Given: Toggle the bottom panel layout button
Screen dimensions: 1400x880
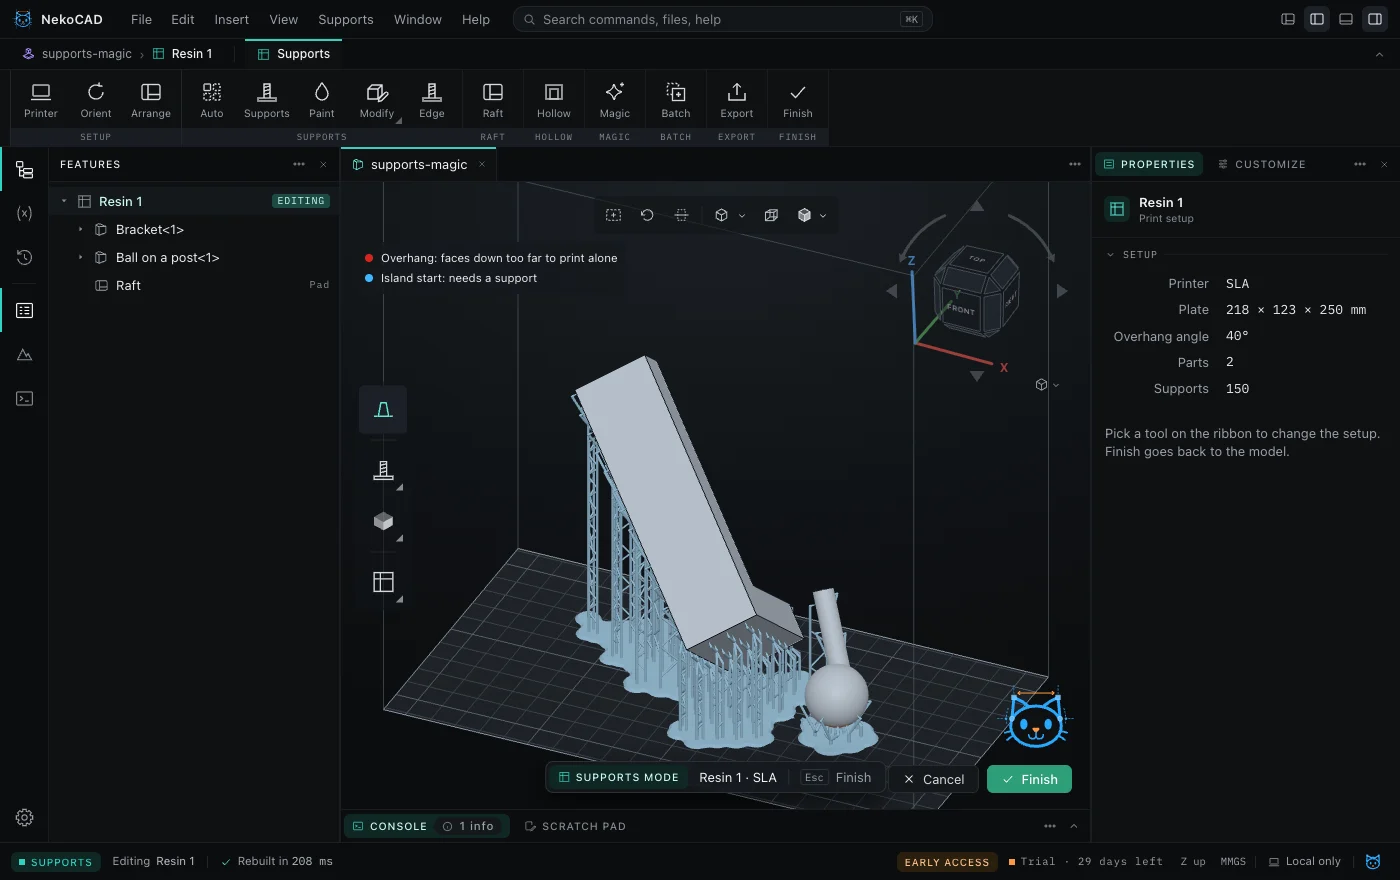Looking at the screenshot, I should (x=1346, y=19).
